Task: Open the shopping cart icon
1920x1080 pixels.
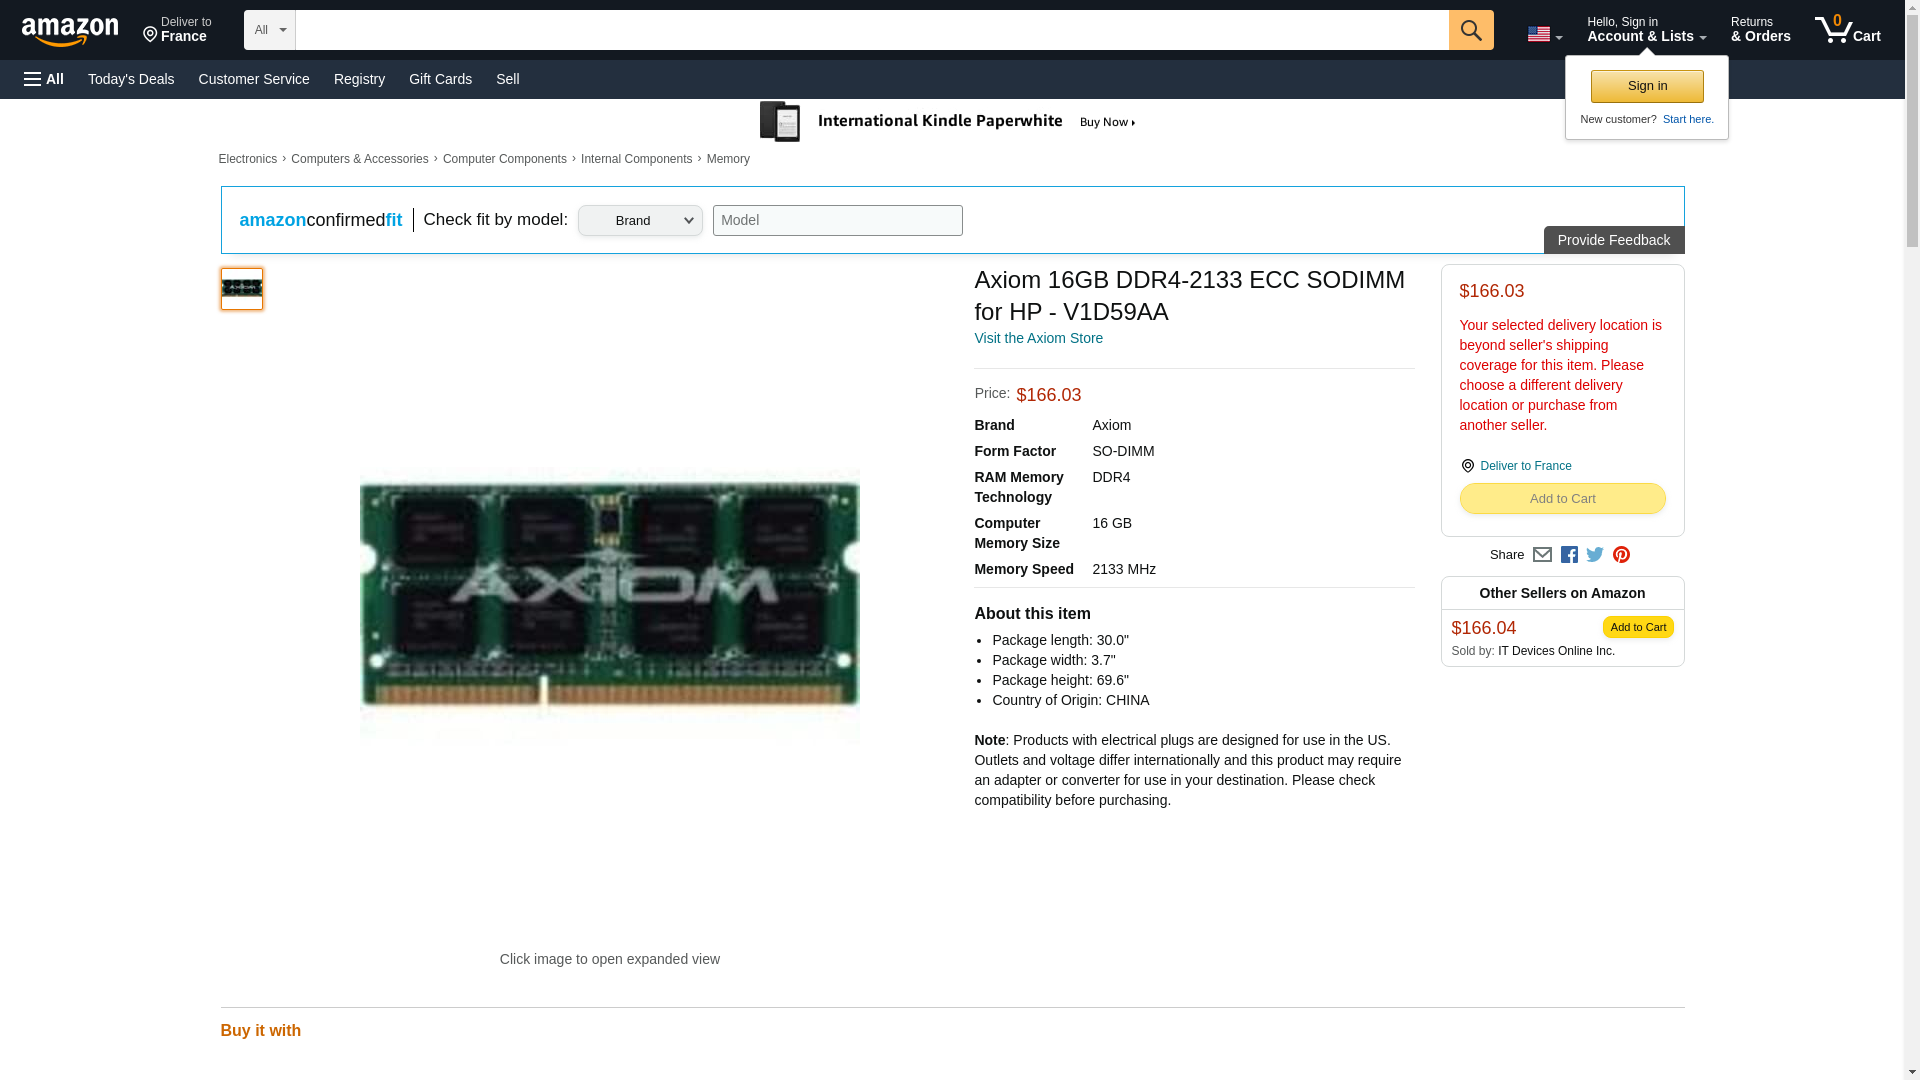Action: (1847, 30)
